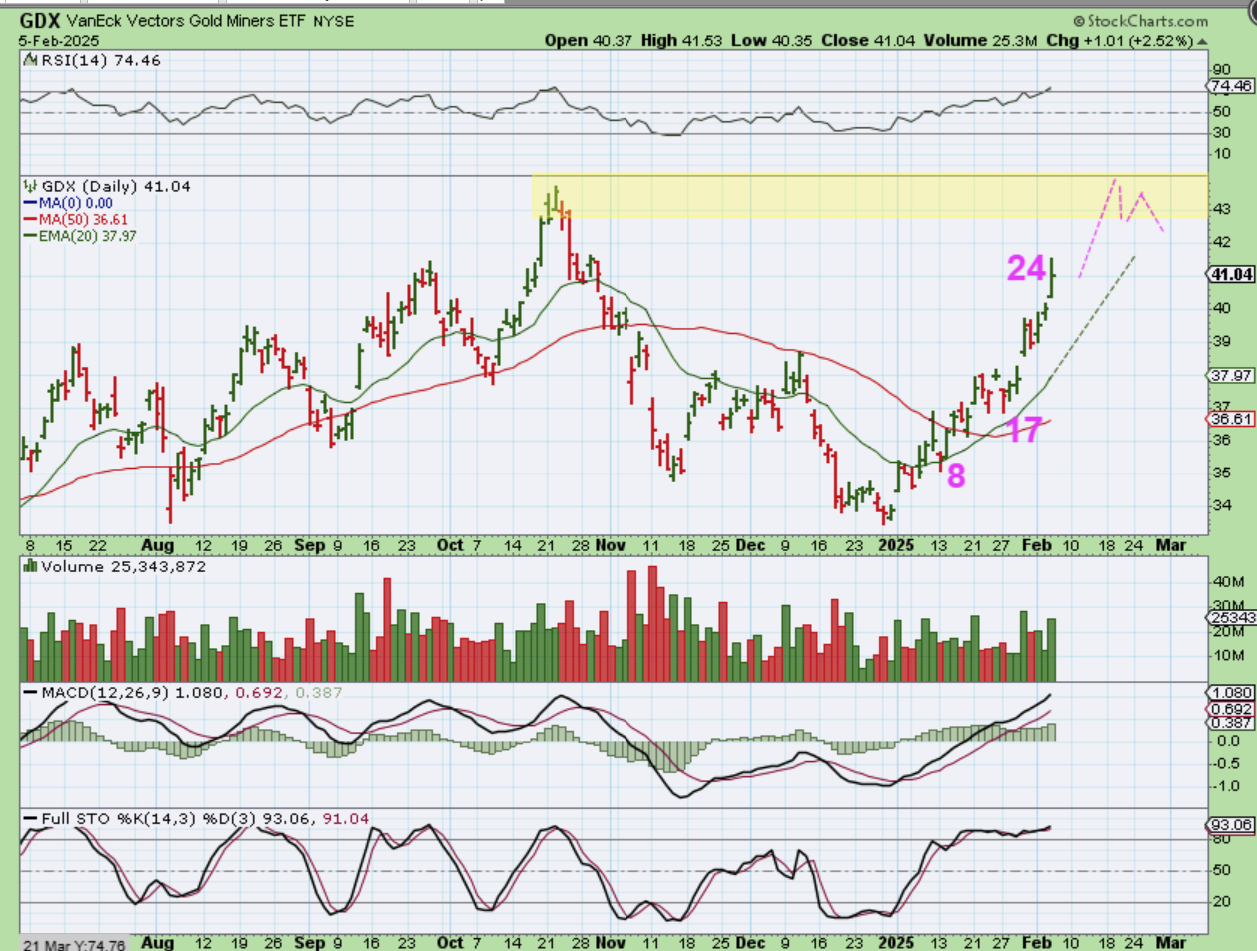1257x951 pixels.
Task: Click the 90 level on the RSI axis
Action: coord(1223,70)
